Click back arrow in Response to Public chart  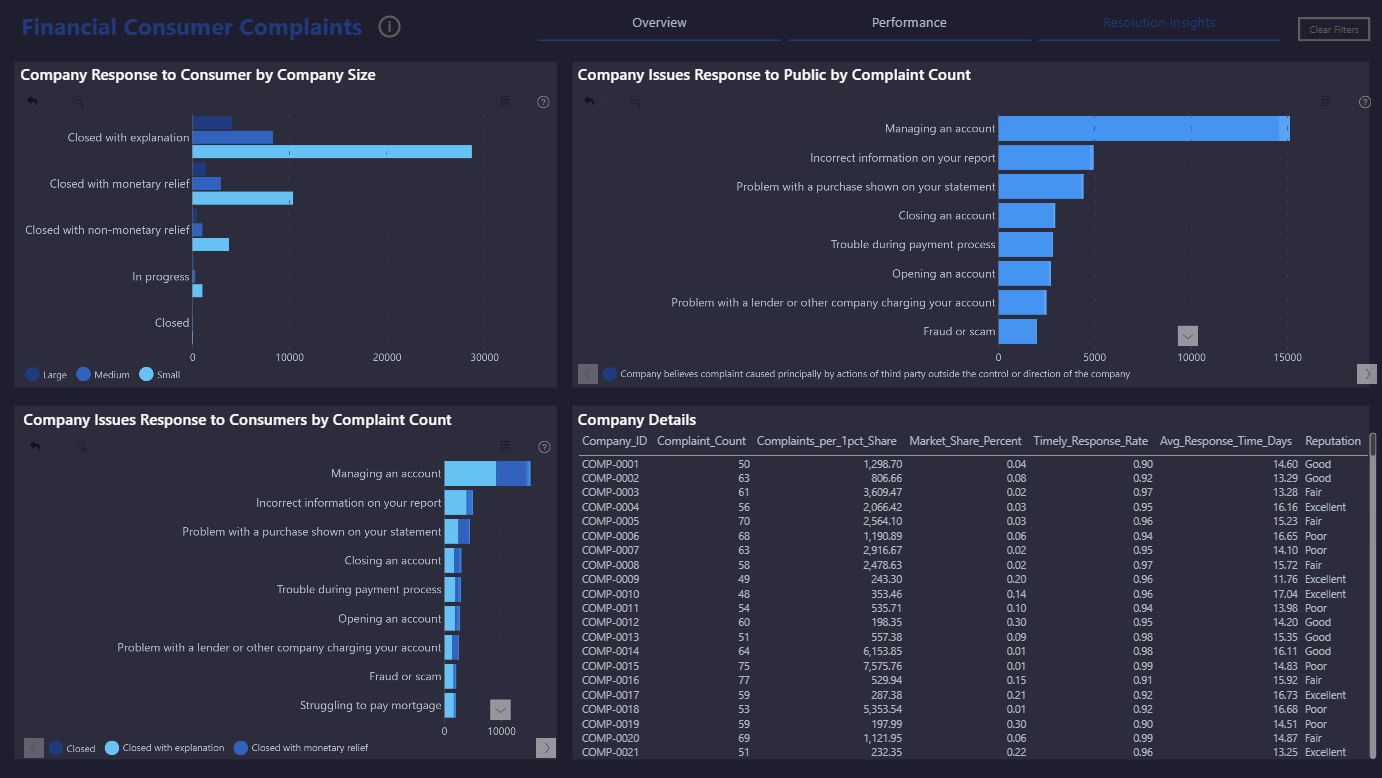[590, 101]
